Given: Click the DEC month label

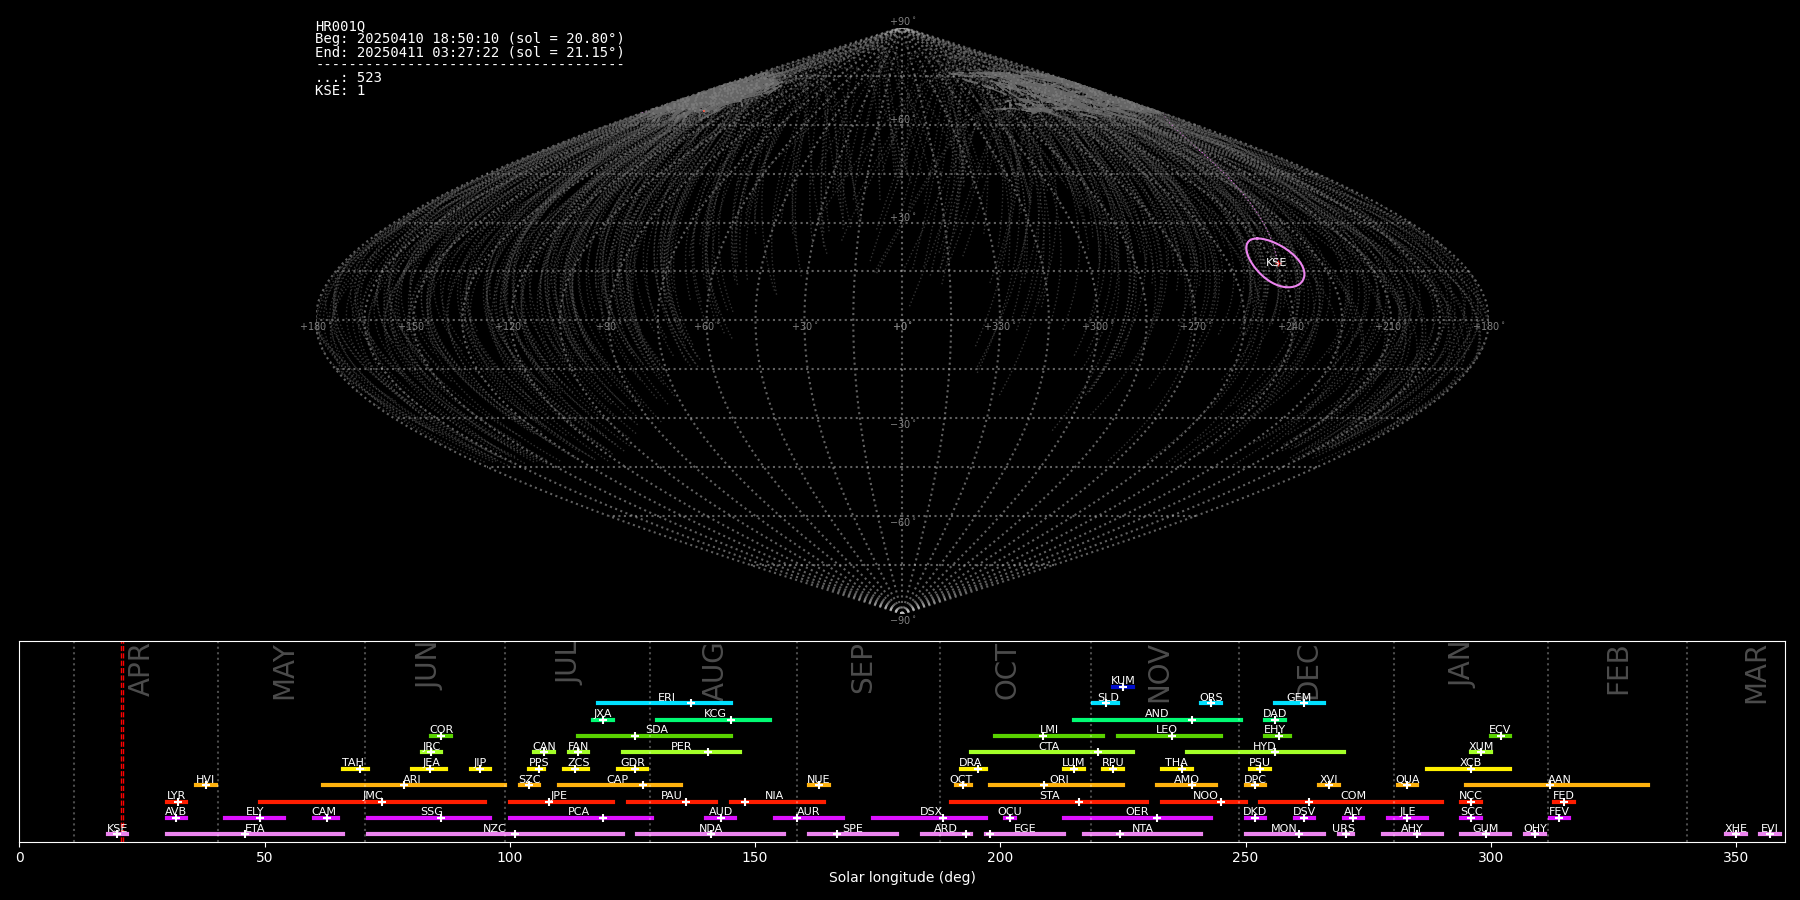Looking at the screenshot, I should 1308,672.
